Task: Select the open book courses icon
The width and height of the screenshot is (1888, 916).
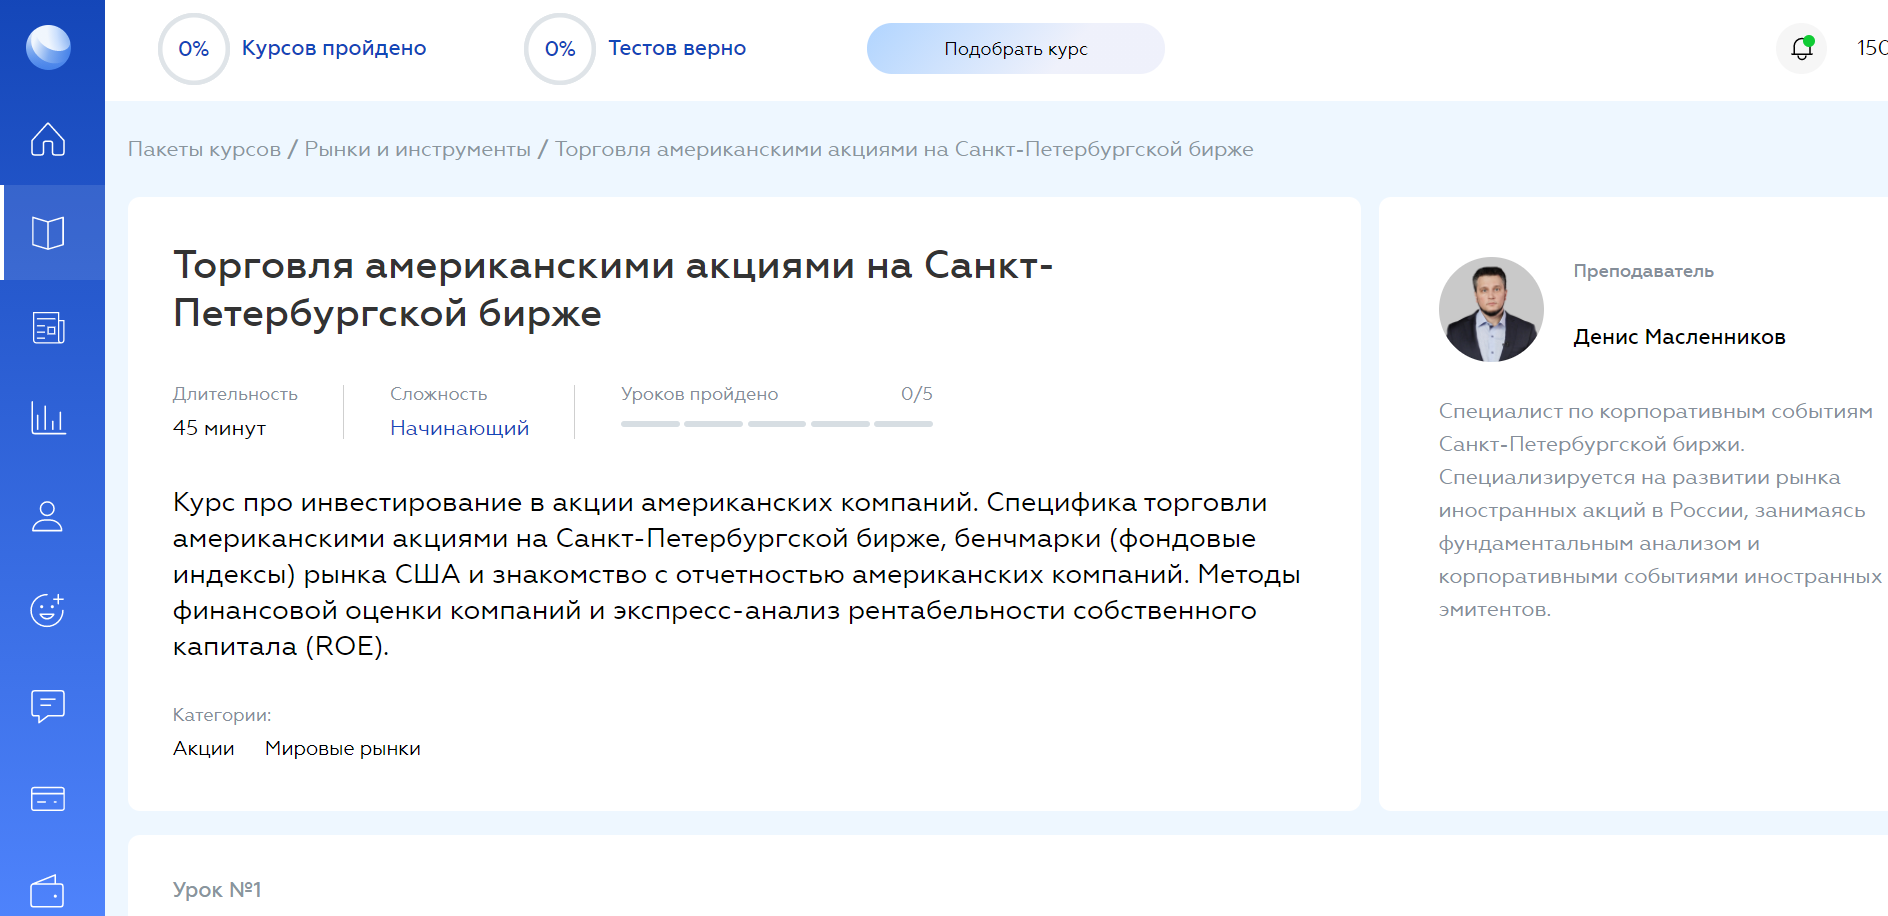Action: coord(48,233)
